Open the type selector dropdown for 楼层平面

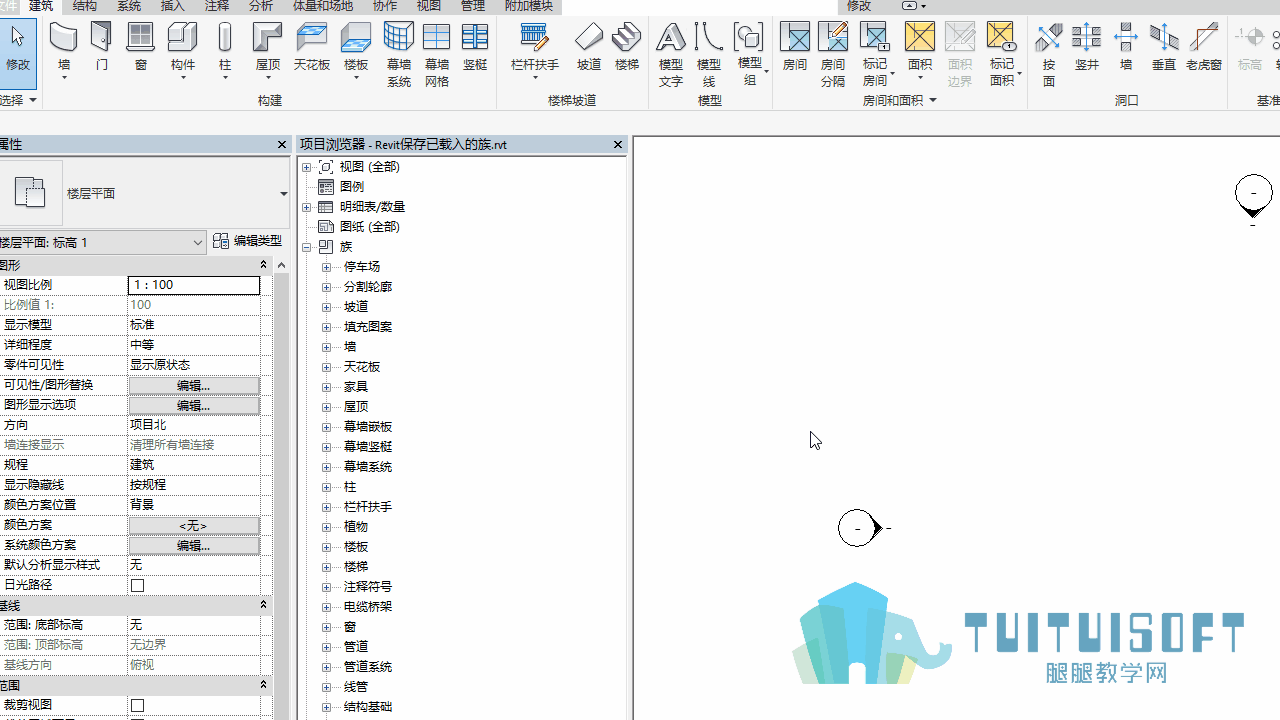pyautogui.click(x=283, y=194)
